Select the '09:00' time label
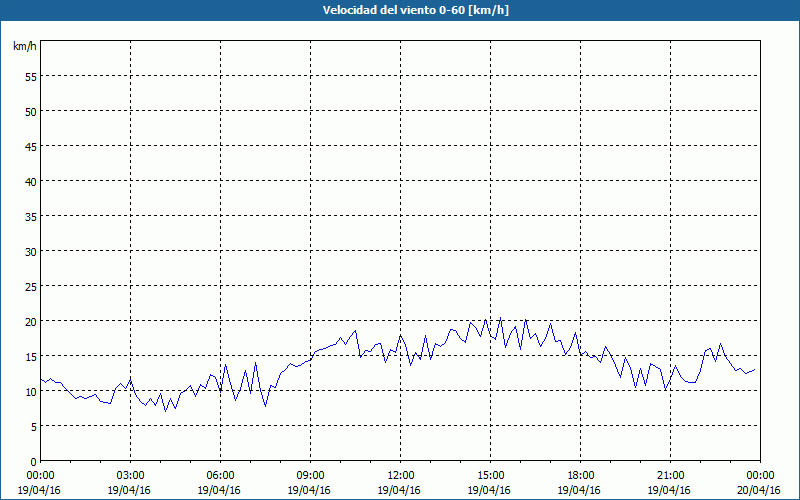The height and width of the screenshot is (500, 800). 310,476
